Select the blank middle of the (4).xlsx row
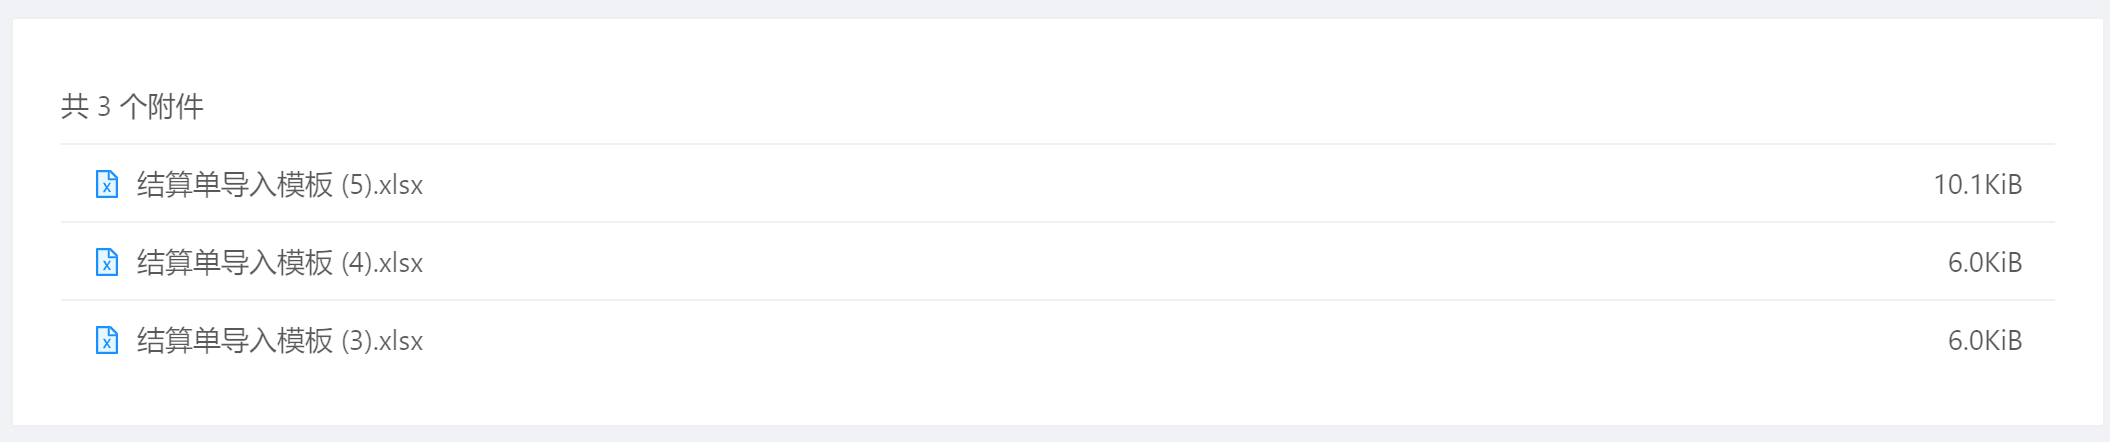 pyautogui.click(x=1100, y=263)
